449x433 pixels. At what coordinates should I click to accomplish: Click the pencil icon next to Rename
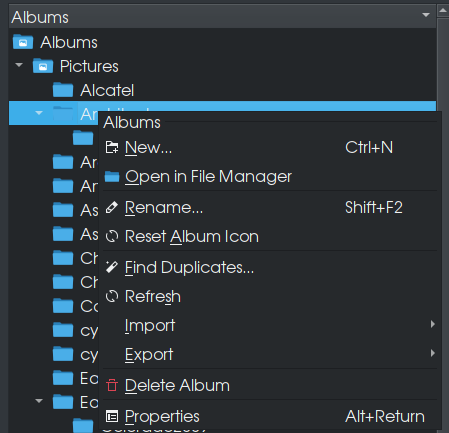(112, 207)
